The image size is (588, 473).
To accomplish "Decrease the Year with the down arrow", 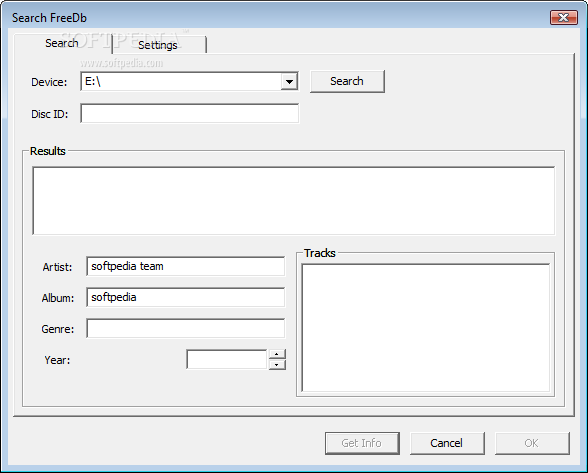I will [x=277, y=365].
